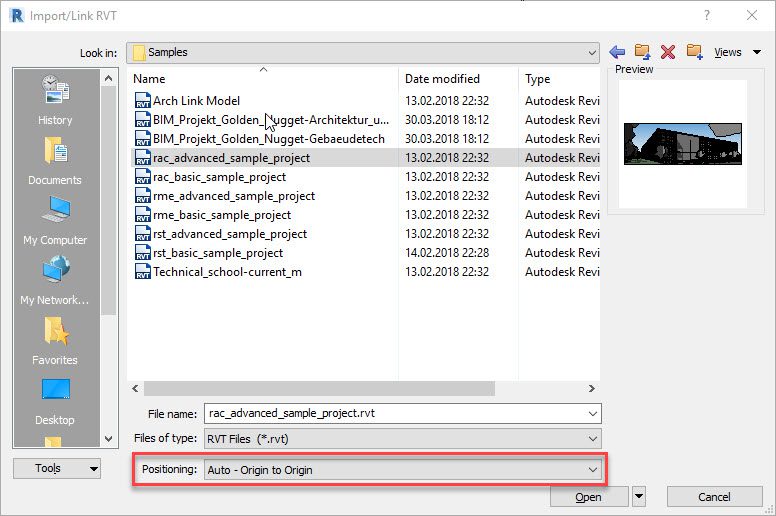
Task: Select rac_basic_sample_project file
Action: click(219, 177)
